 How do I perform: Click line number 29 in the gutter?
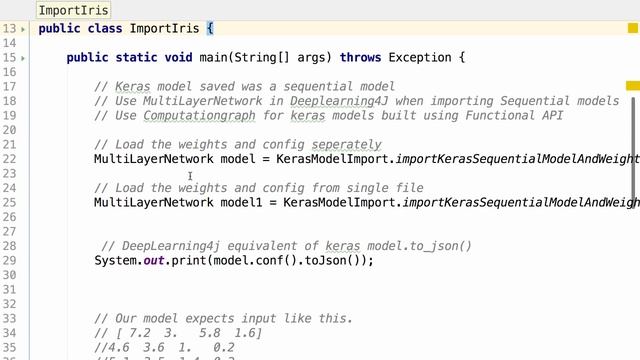click(x=9, y=261)
